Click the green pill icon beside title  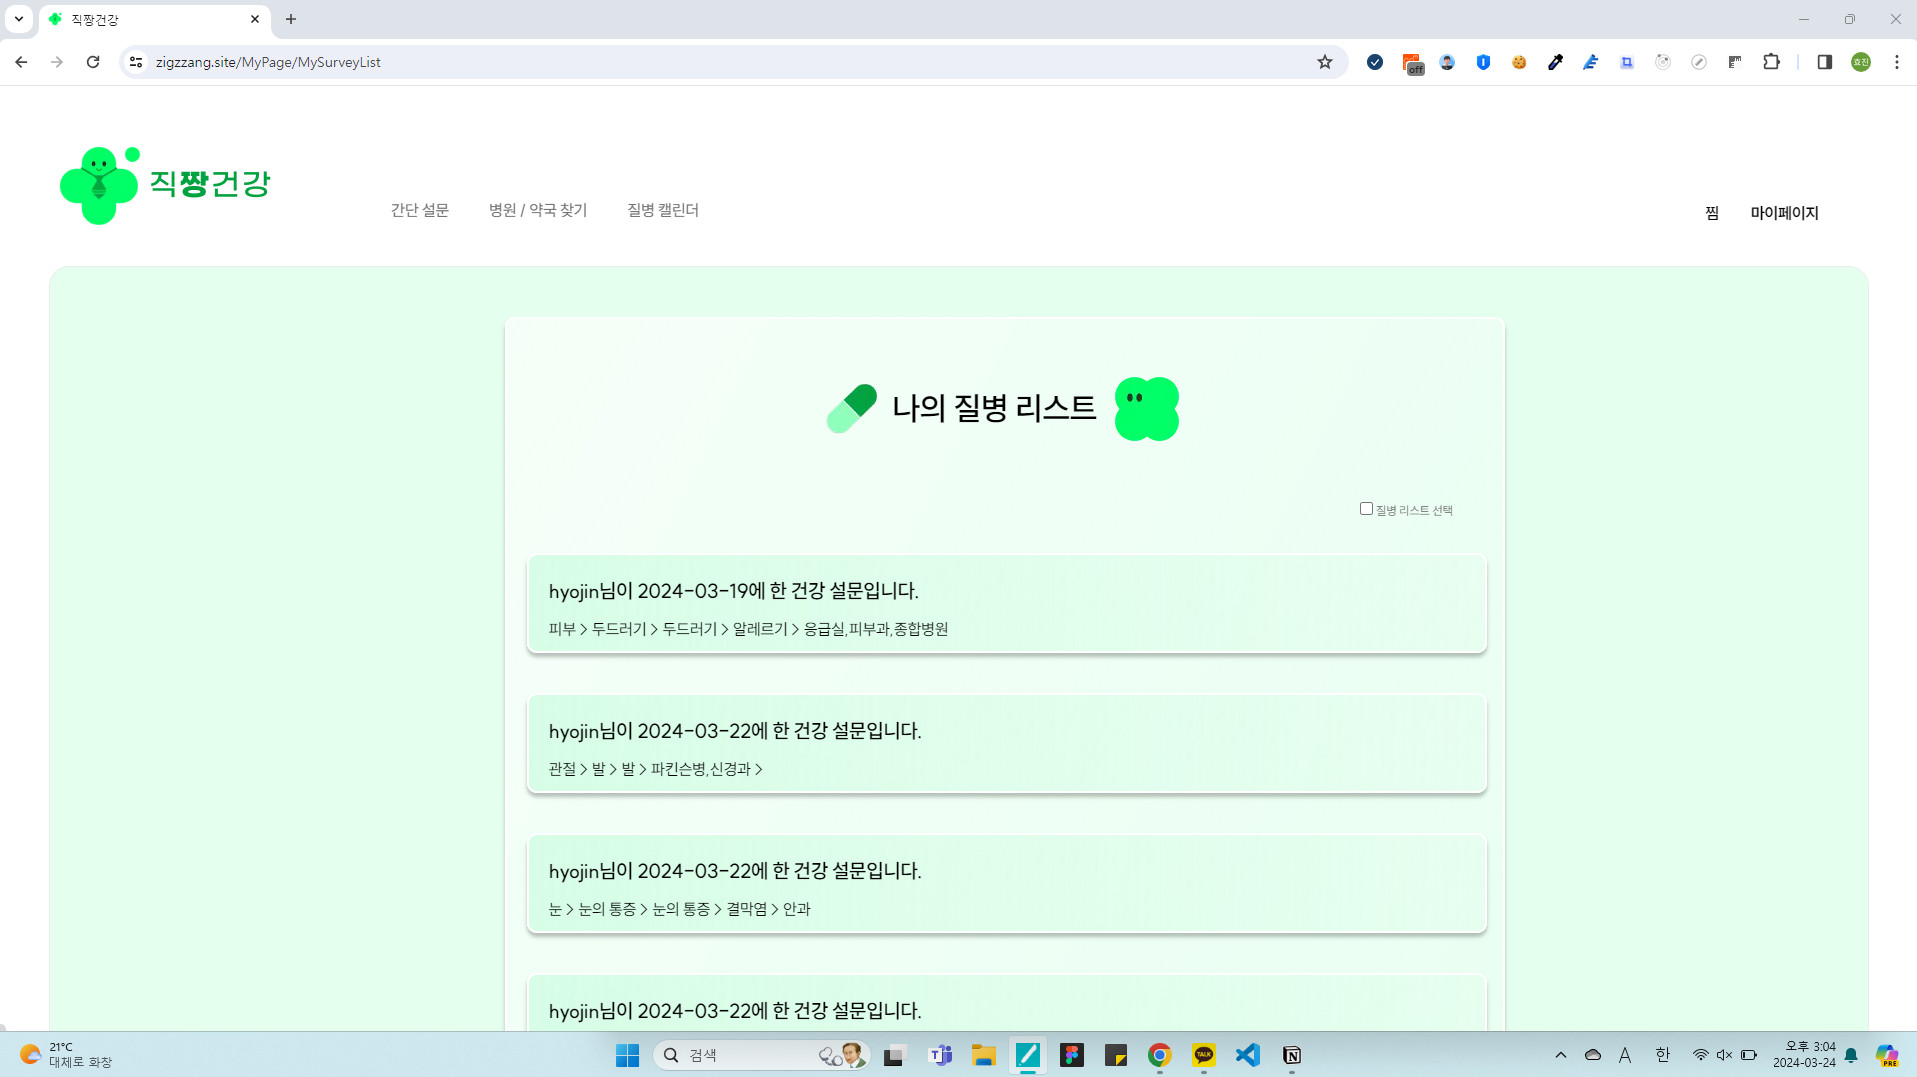(851, 408)
